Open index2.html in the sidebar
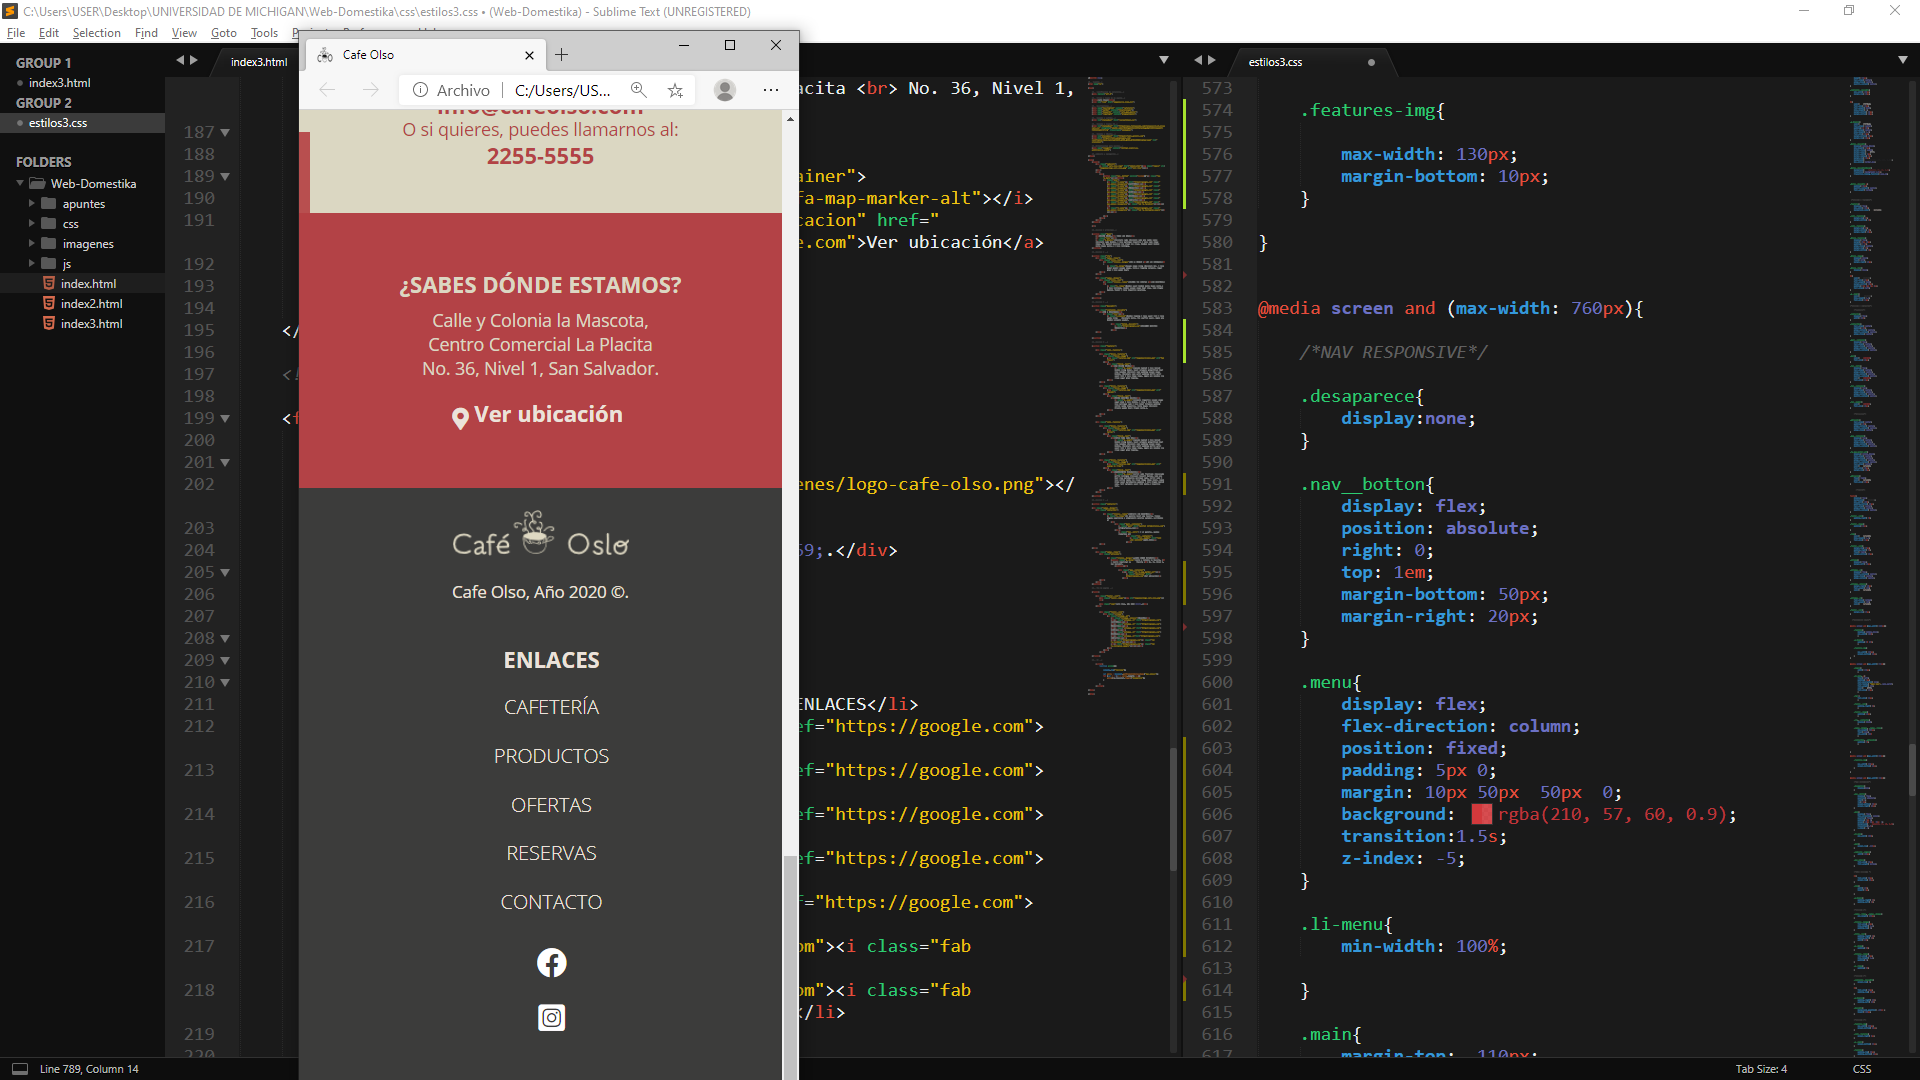 coord(91,304)
